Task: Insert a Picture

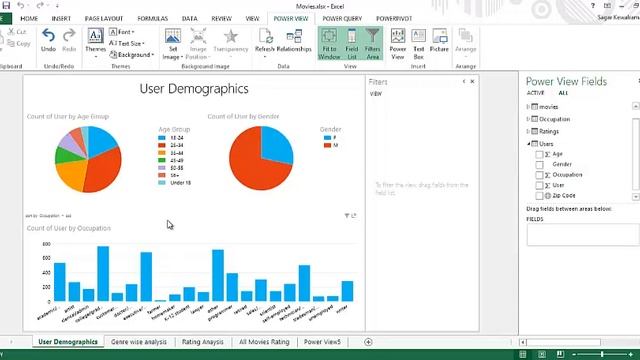Action: click(x=439, y=41)
